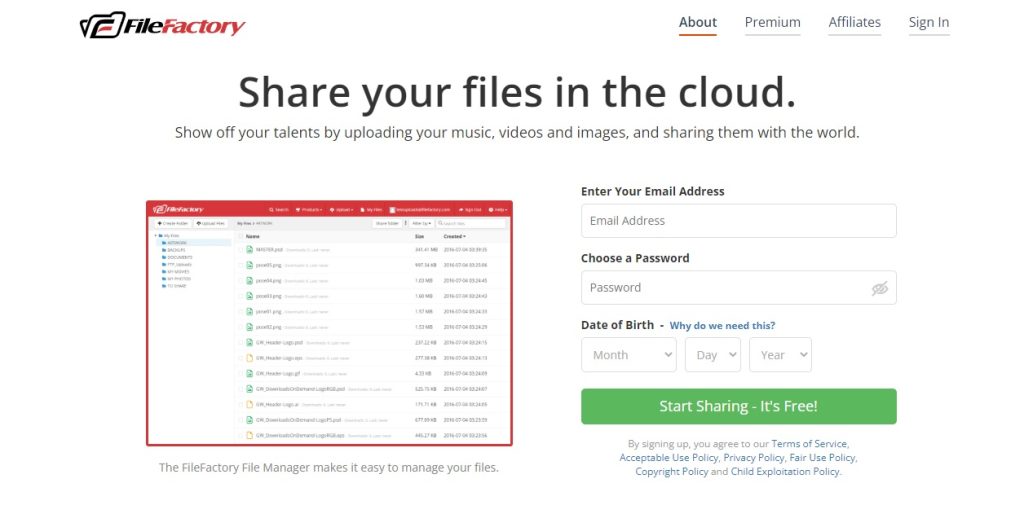Open the Child Exploitation Policy link
The image size is (1024, 514).
point(785,471)
